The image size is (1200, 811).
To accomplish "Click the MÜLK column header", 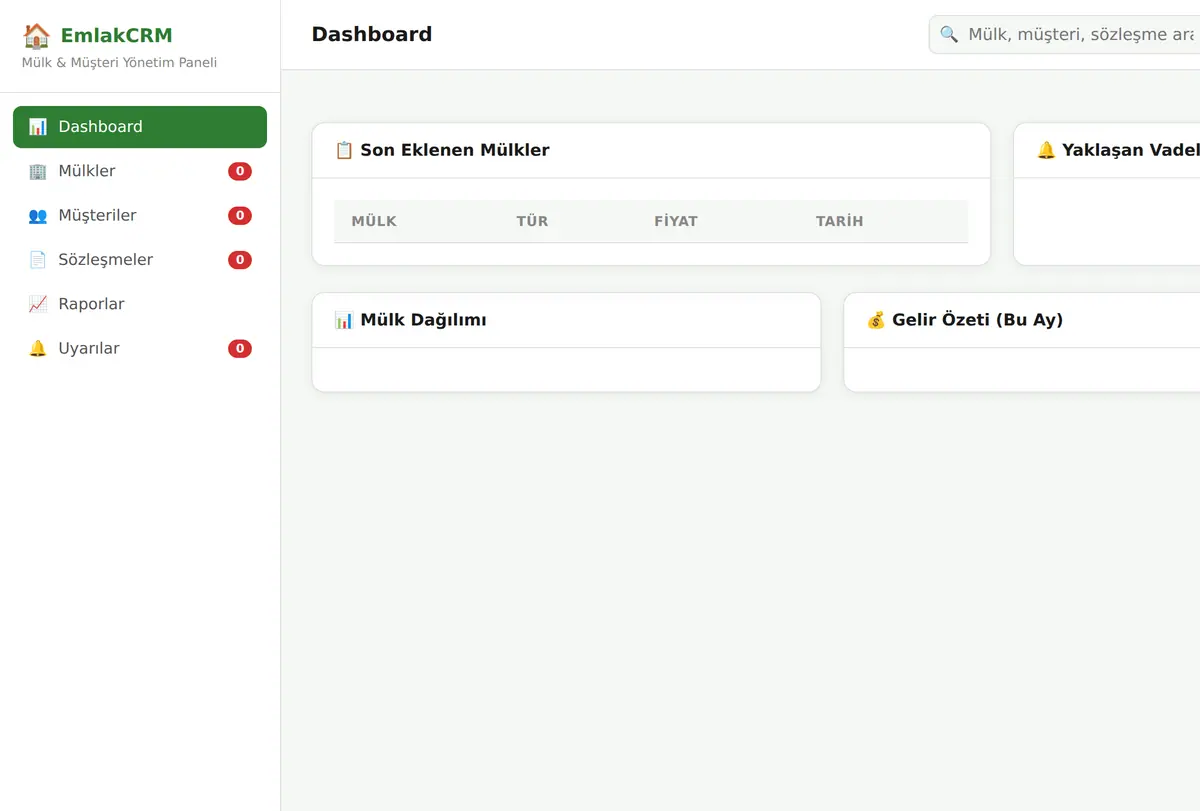I will [x=374, y=221].
